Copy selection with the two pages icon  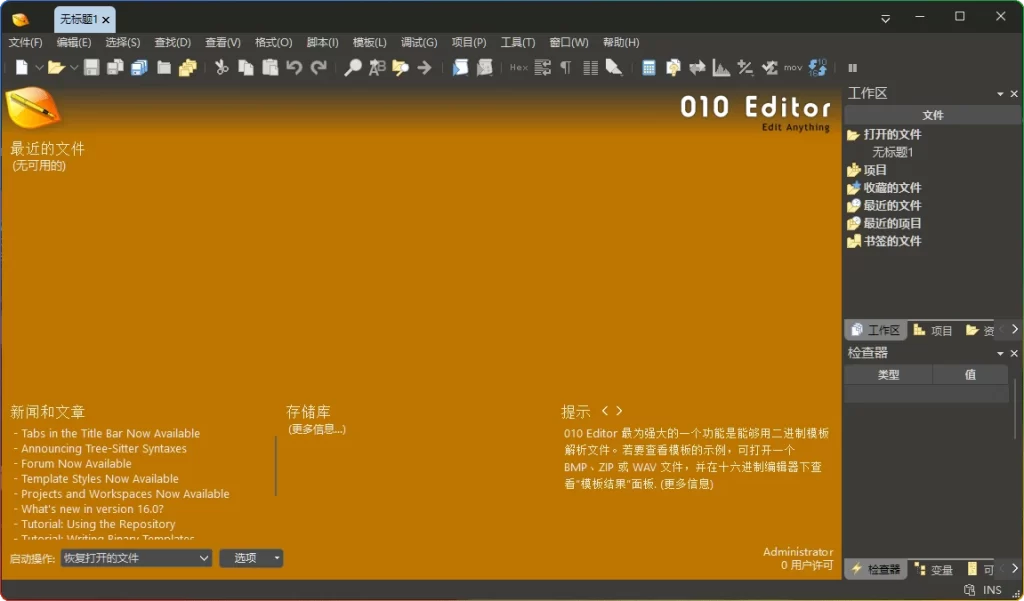pos(246,67)
